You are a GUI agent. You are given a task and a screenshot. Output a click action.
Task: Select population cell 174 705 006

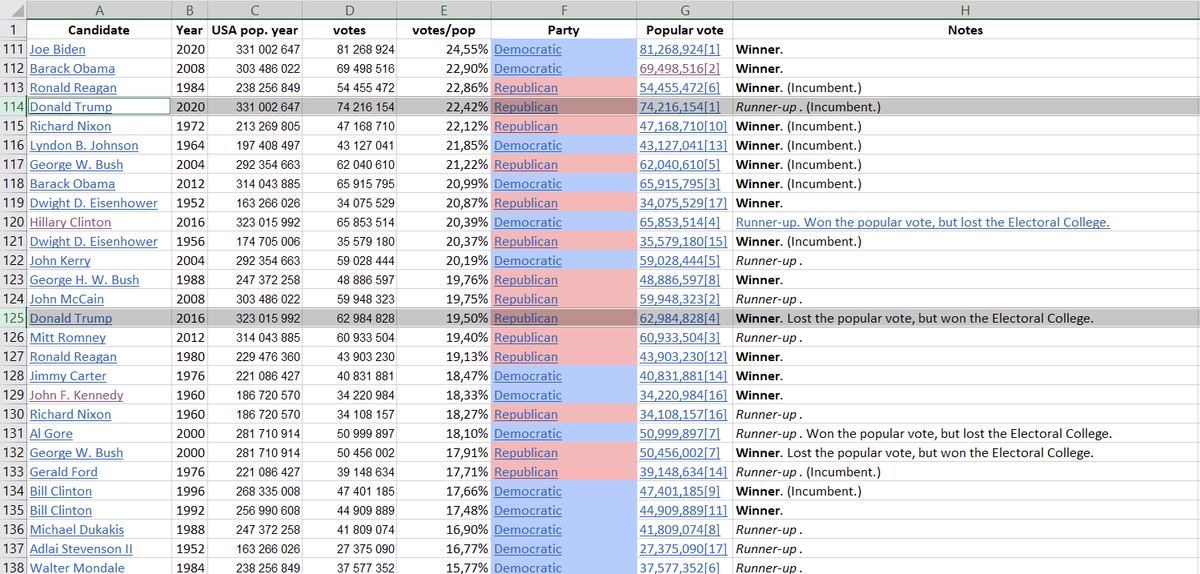point(255,241)
